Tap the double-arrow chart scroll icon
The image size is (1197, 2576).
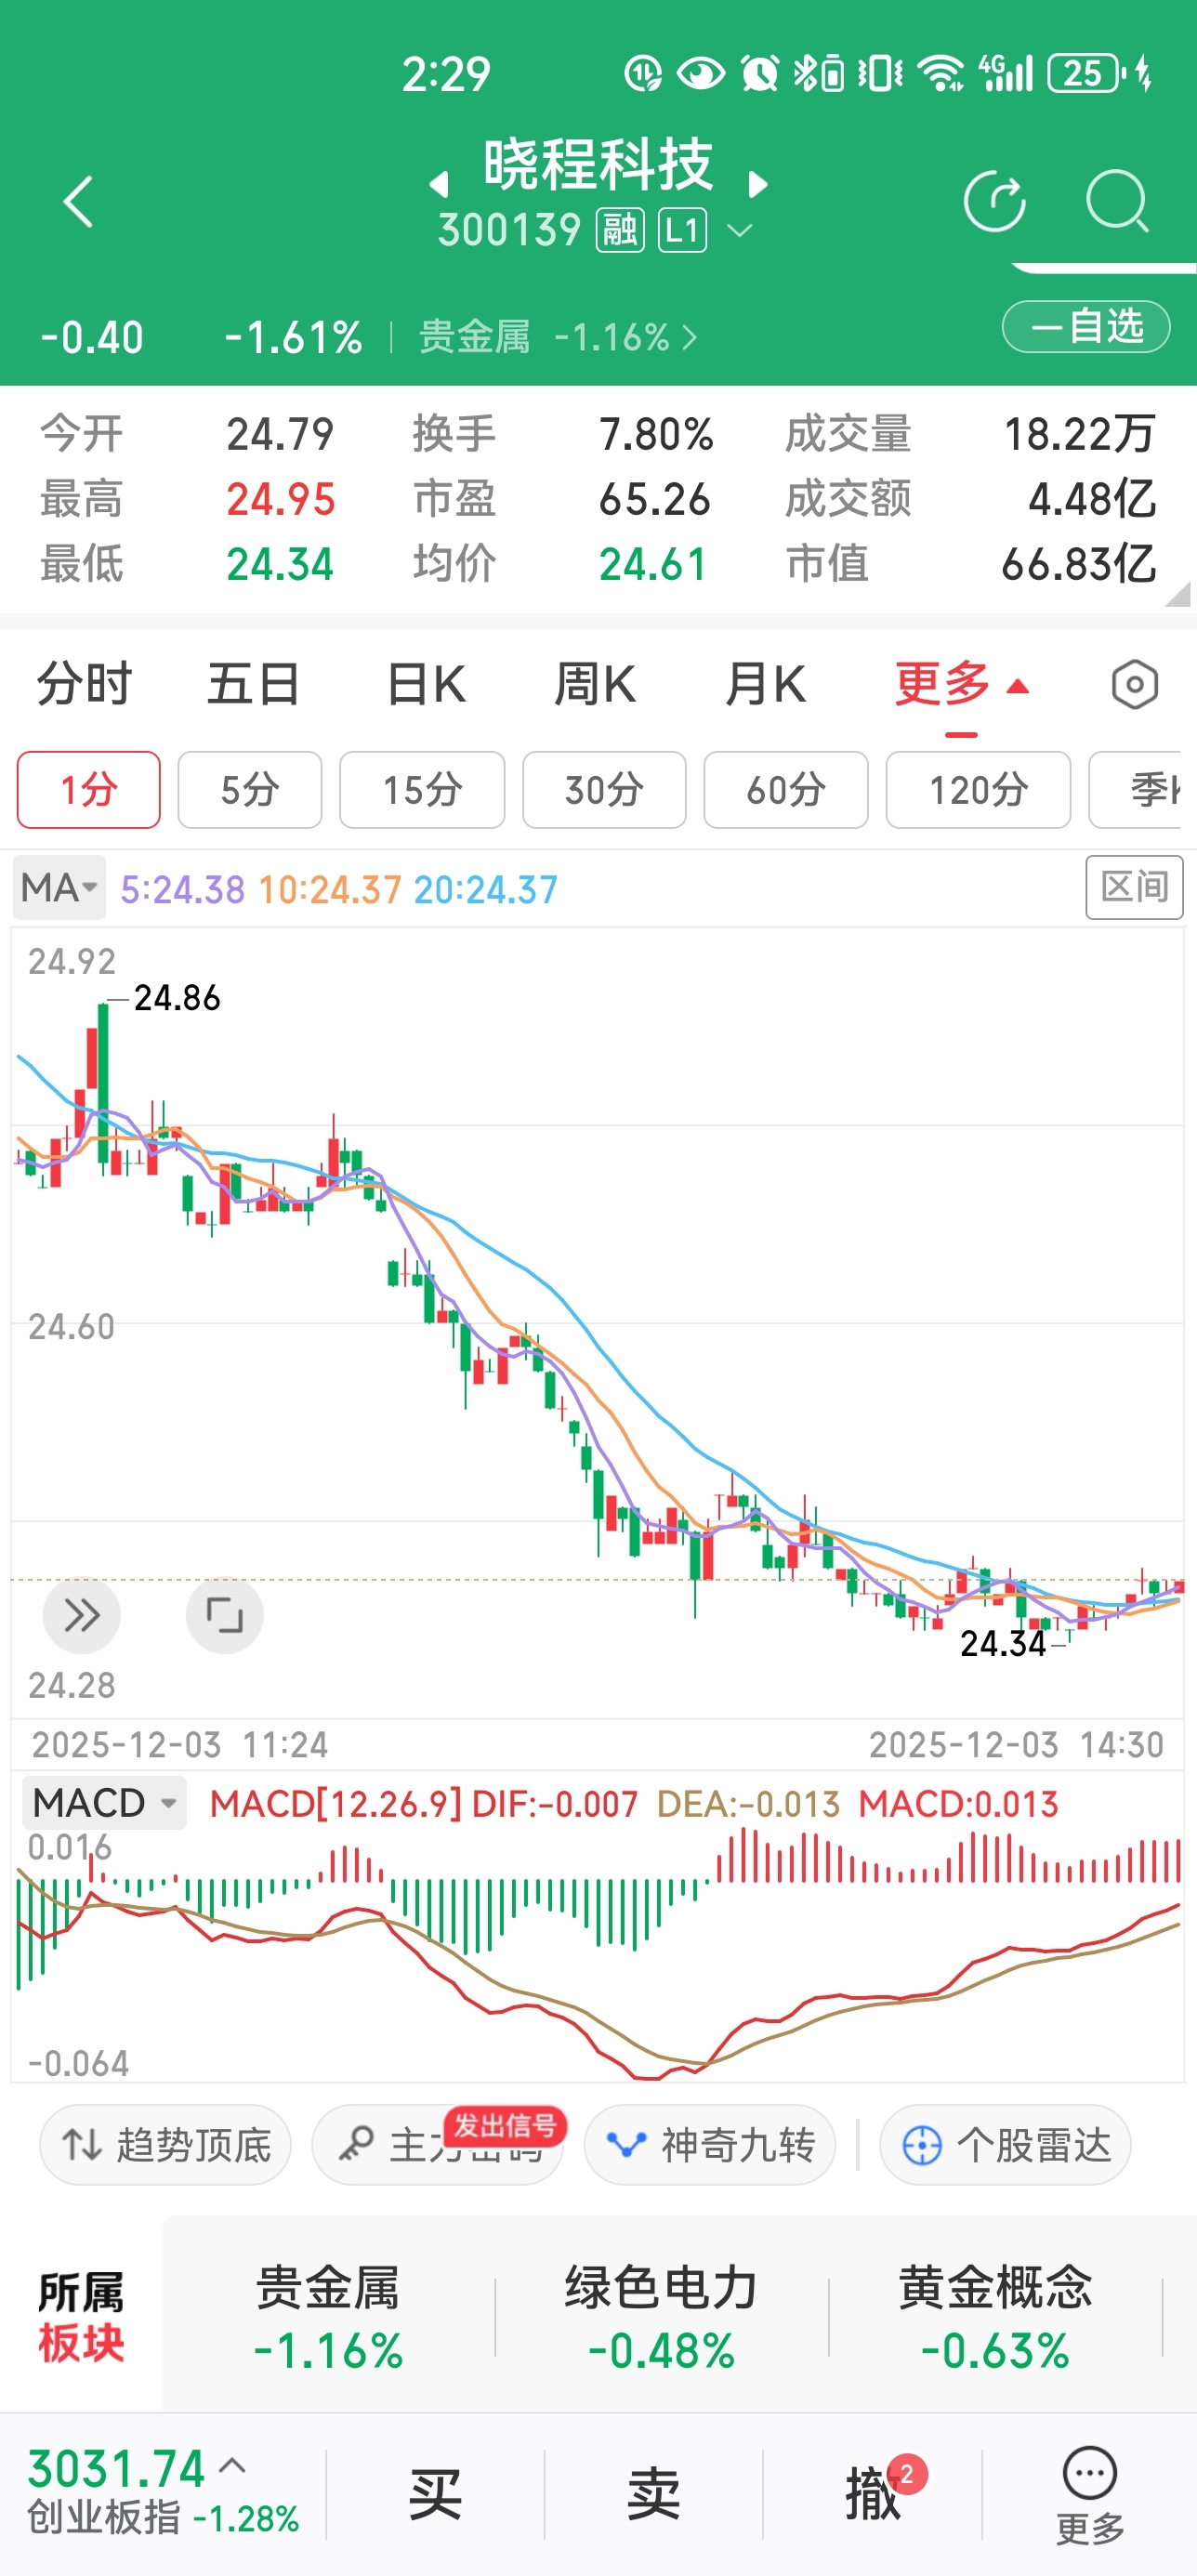[82, 1615]
